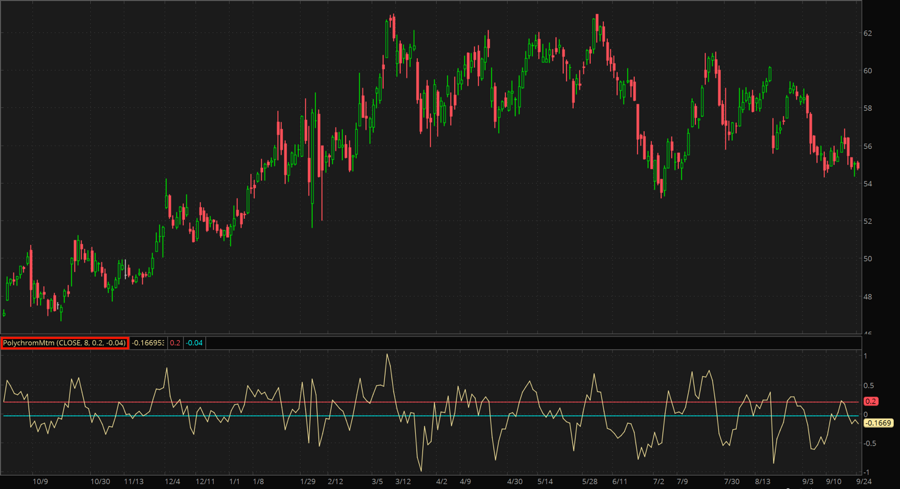The image size is (900, 489).
Task: Click the 0.5 label on indicator axis
Action: 868,385
